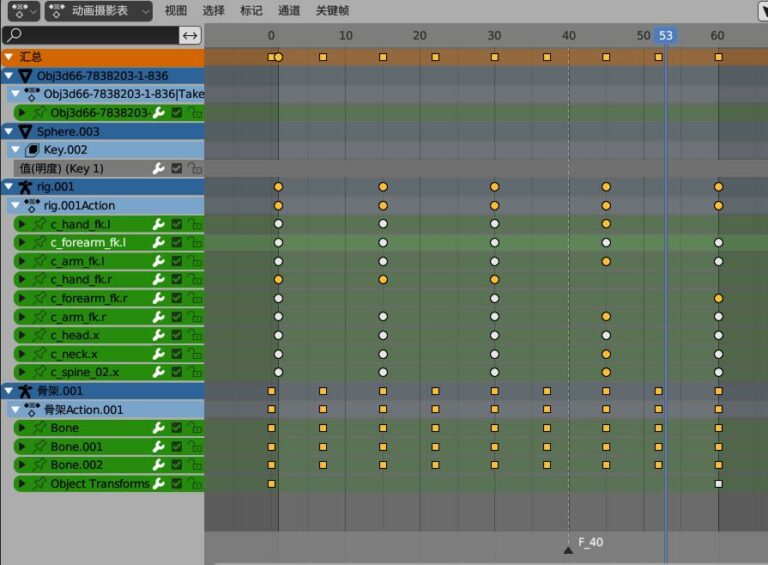Open the 标记 menu
The height and width of the screenshot is (565, 768).
[x=251, y=11]
